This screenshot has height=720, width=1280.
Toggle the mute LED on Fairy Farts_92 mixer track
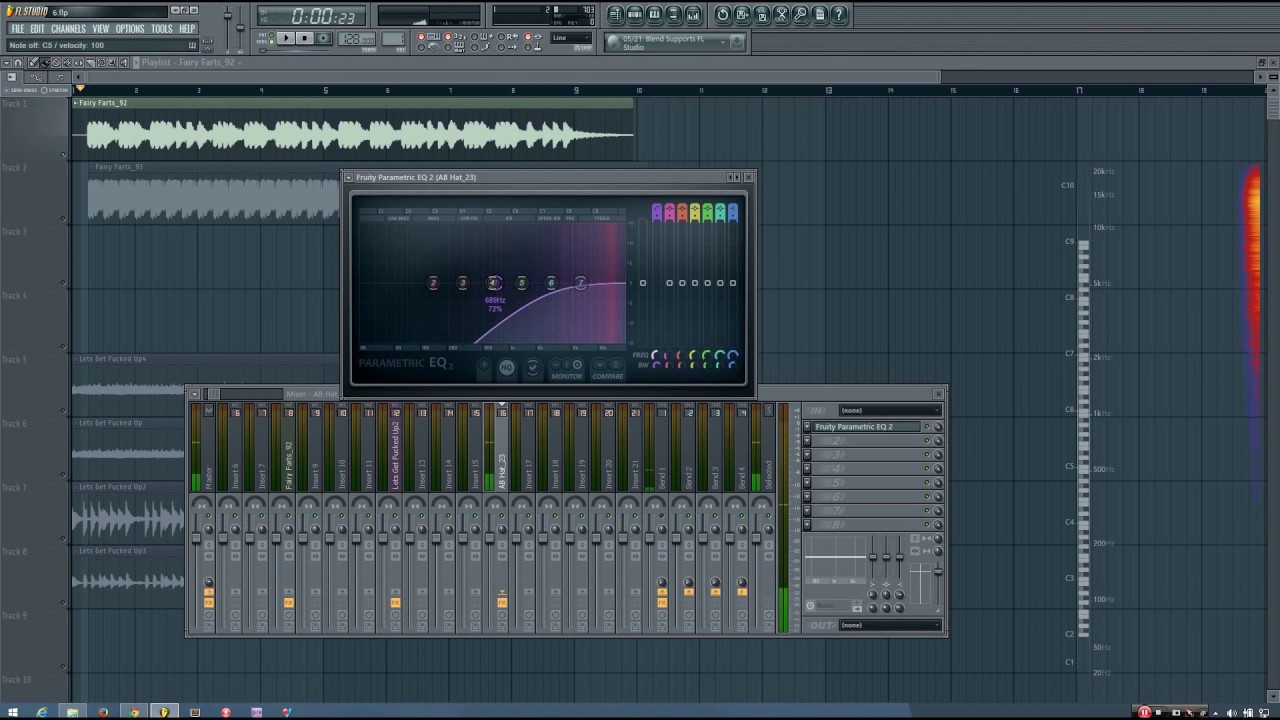tap(288, 516)
